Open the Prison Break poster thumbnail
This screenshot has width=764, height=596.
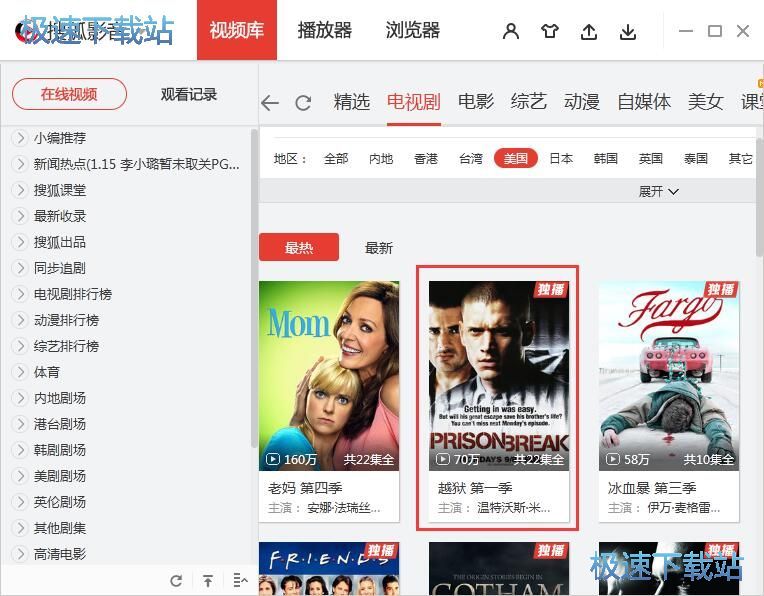point(499,376)
